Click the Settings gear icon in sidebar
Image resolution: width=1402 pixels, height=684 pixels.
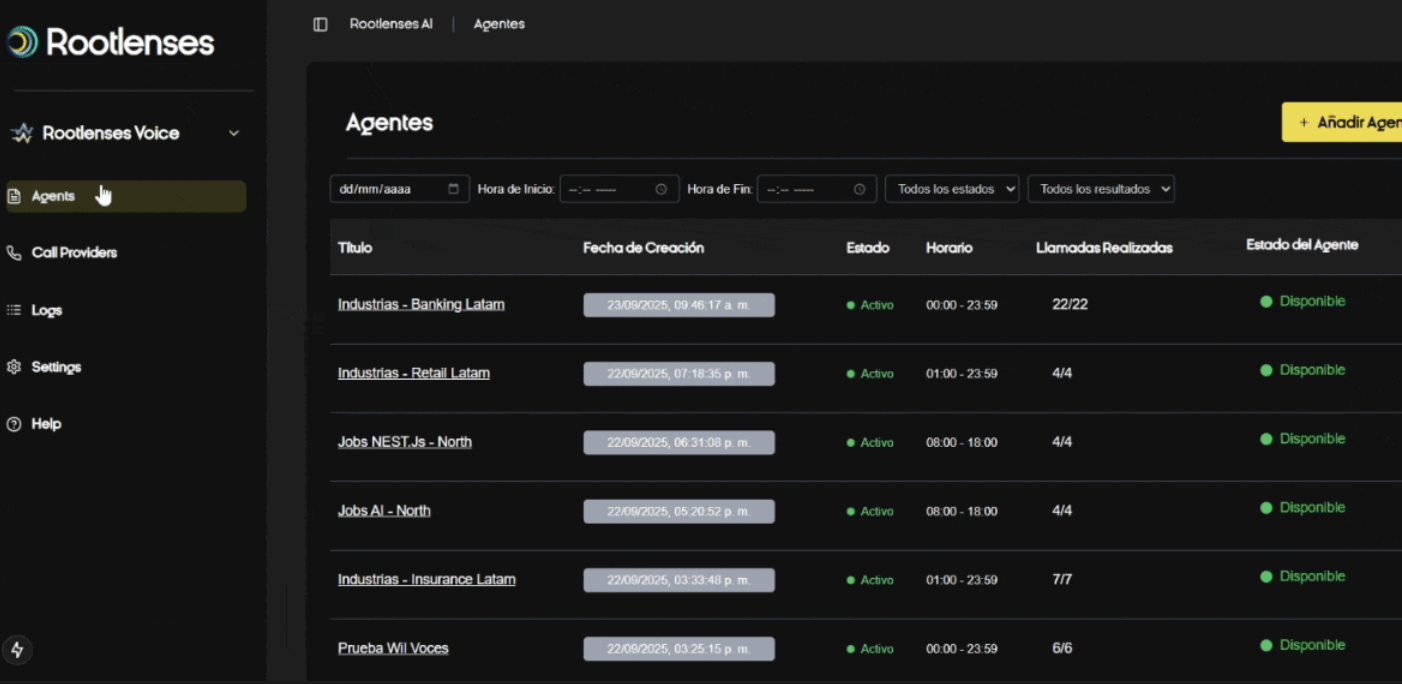[x=14, y=367]
